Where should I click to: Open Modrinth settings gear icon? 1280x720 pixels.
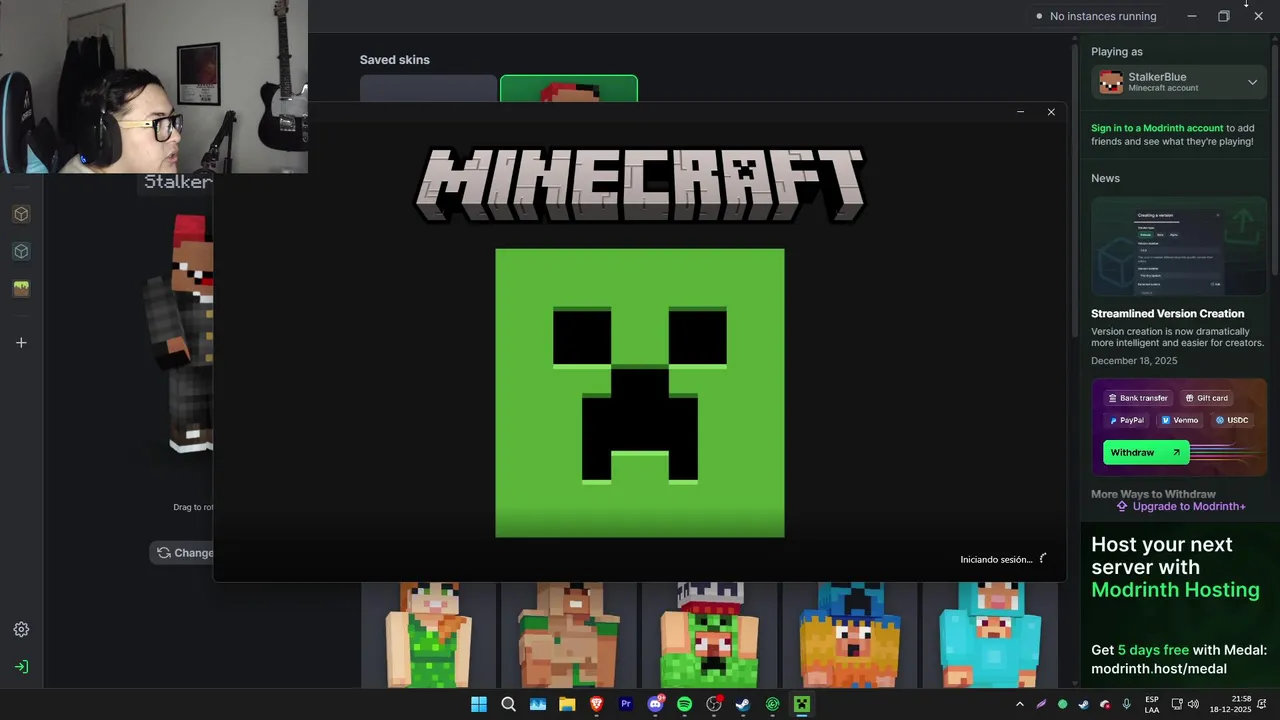[x=21, y=629]
